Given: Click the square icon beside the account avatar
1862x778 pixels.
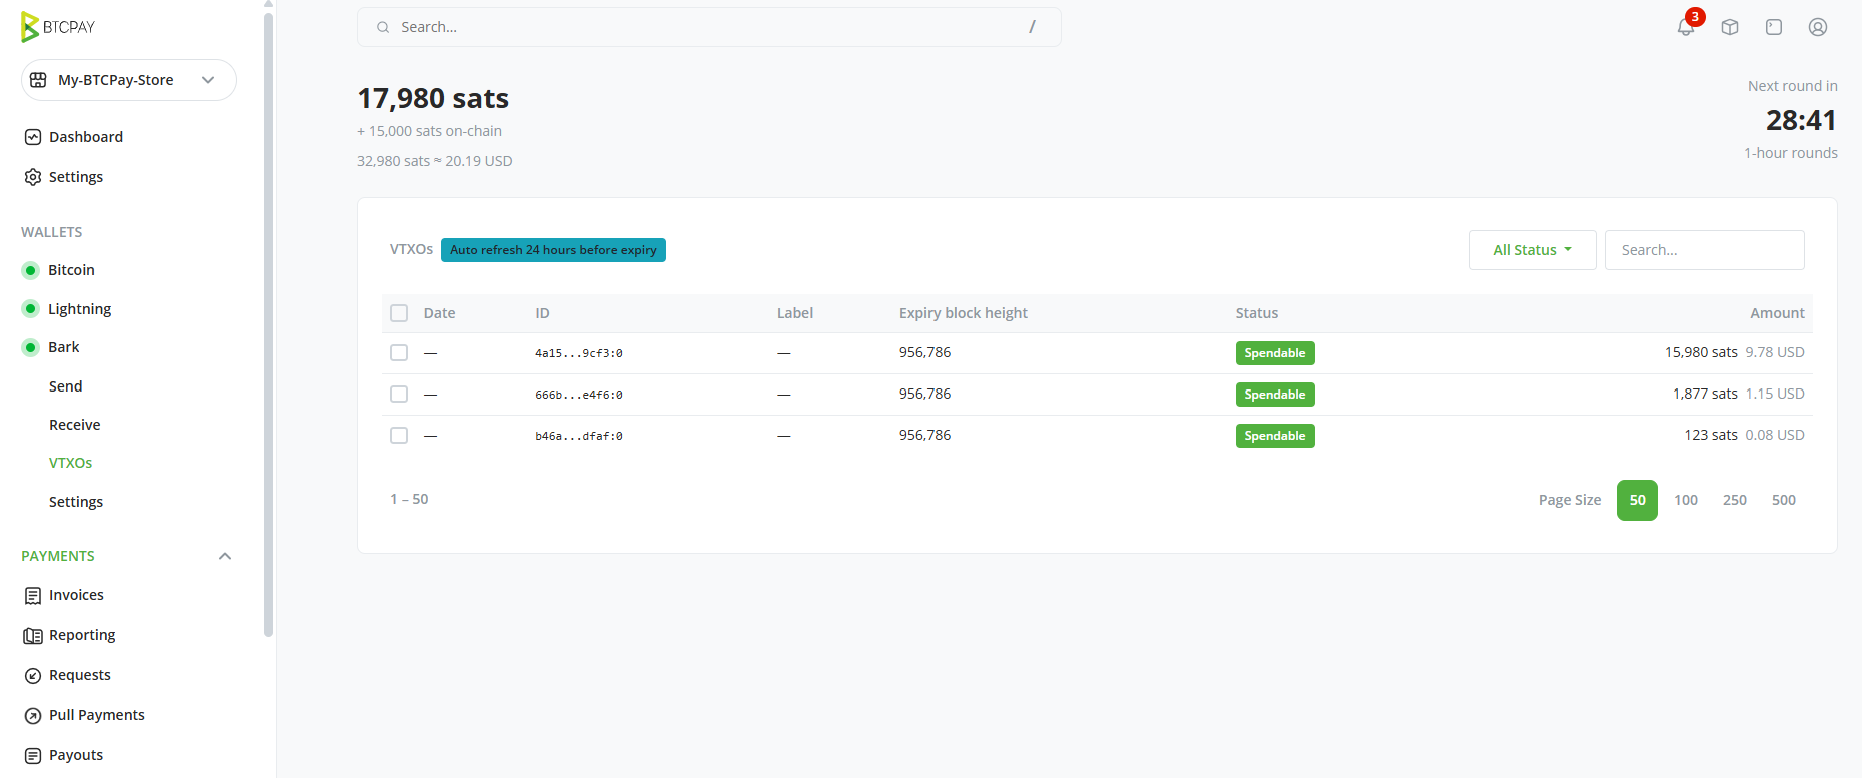Looking at the screenshot, I should (1774, 27).
